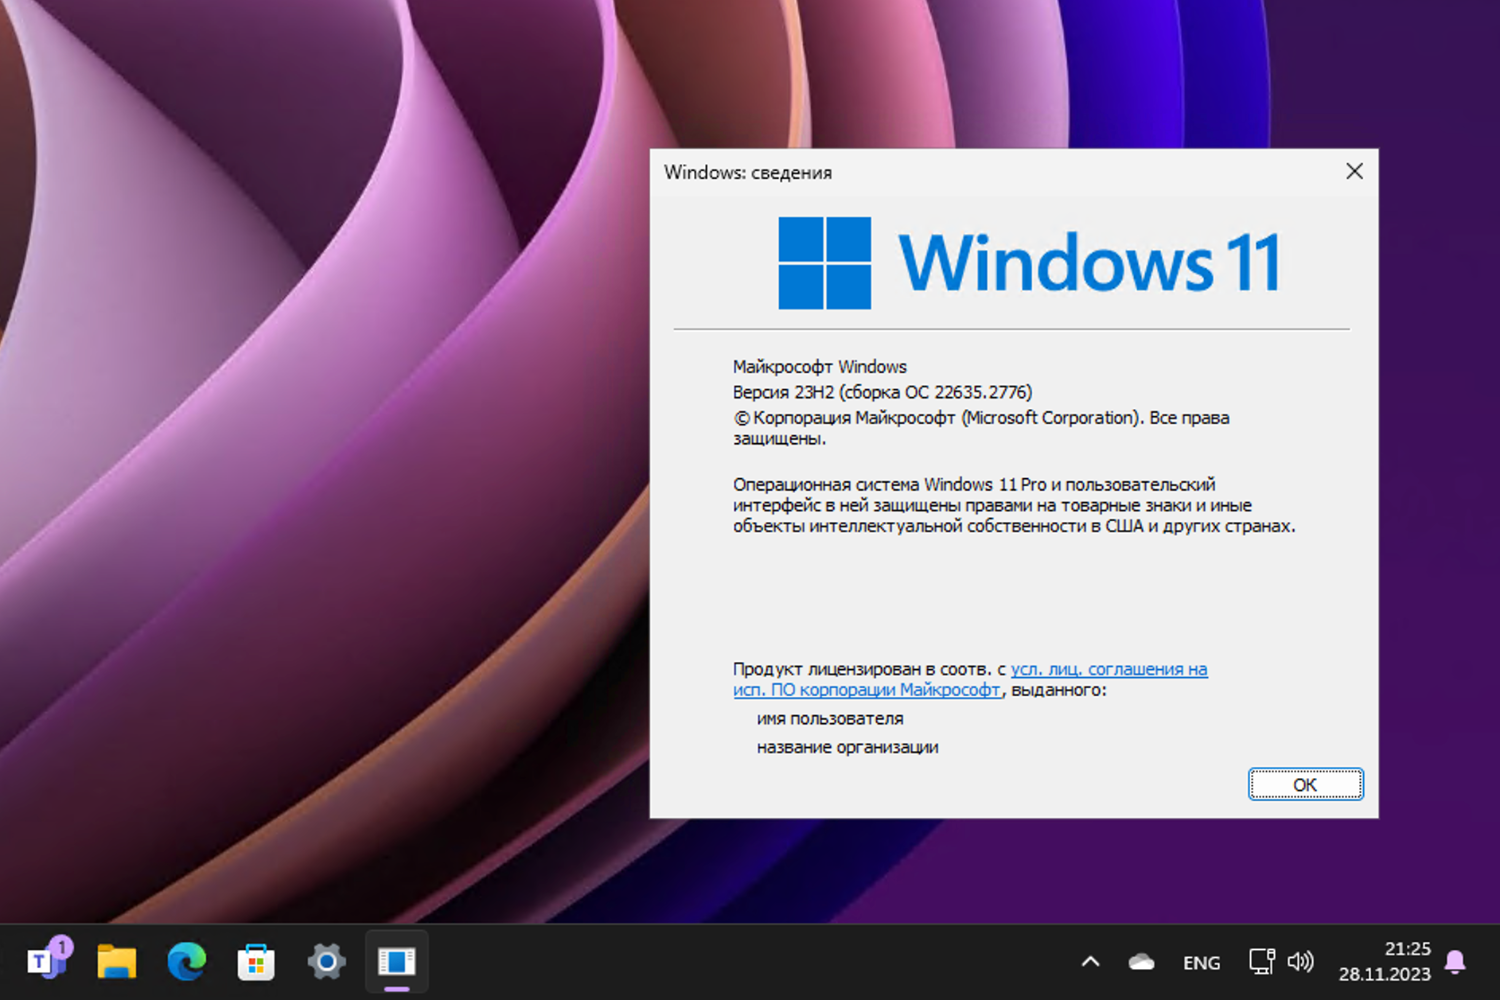This screenshot has width=1500, height=1000.
Task: Click the network icon in the system tray
Action: [1262, 962]
